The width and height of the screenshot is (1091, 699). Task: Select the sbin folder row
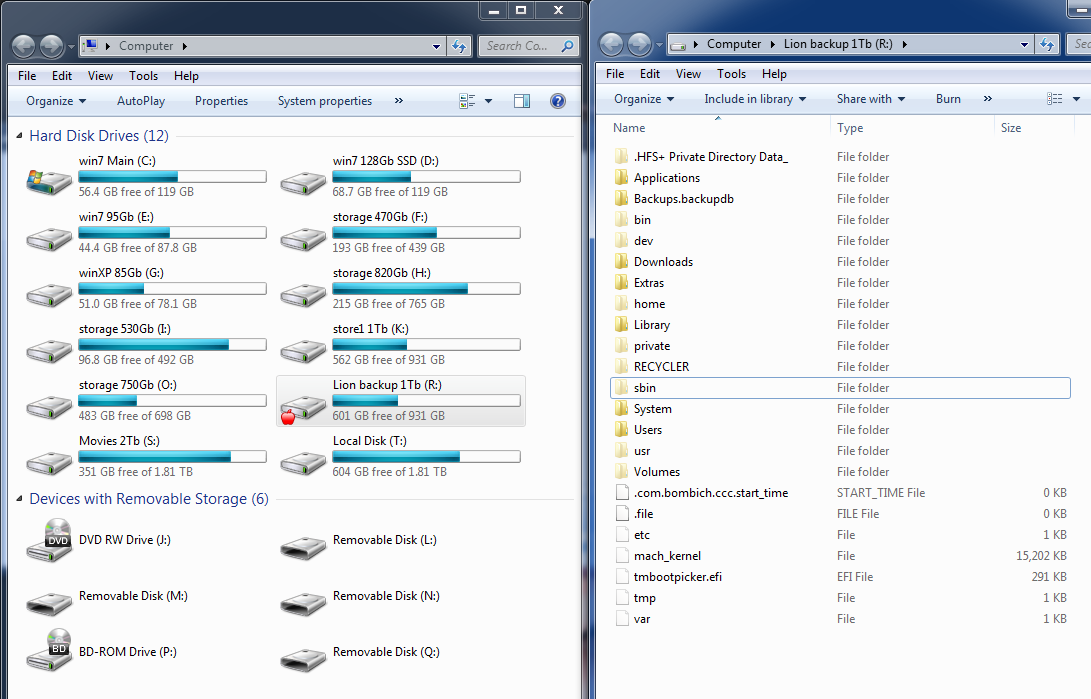click(840, 388)
